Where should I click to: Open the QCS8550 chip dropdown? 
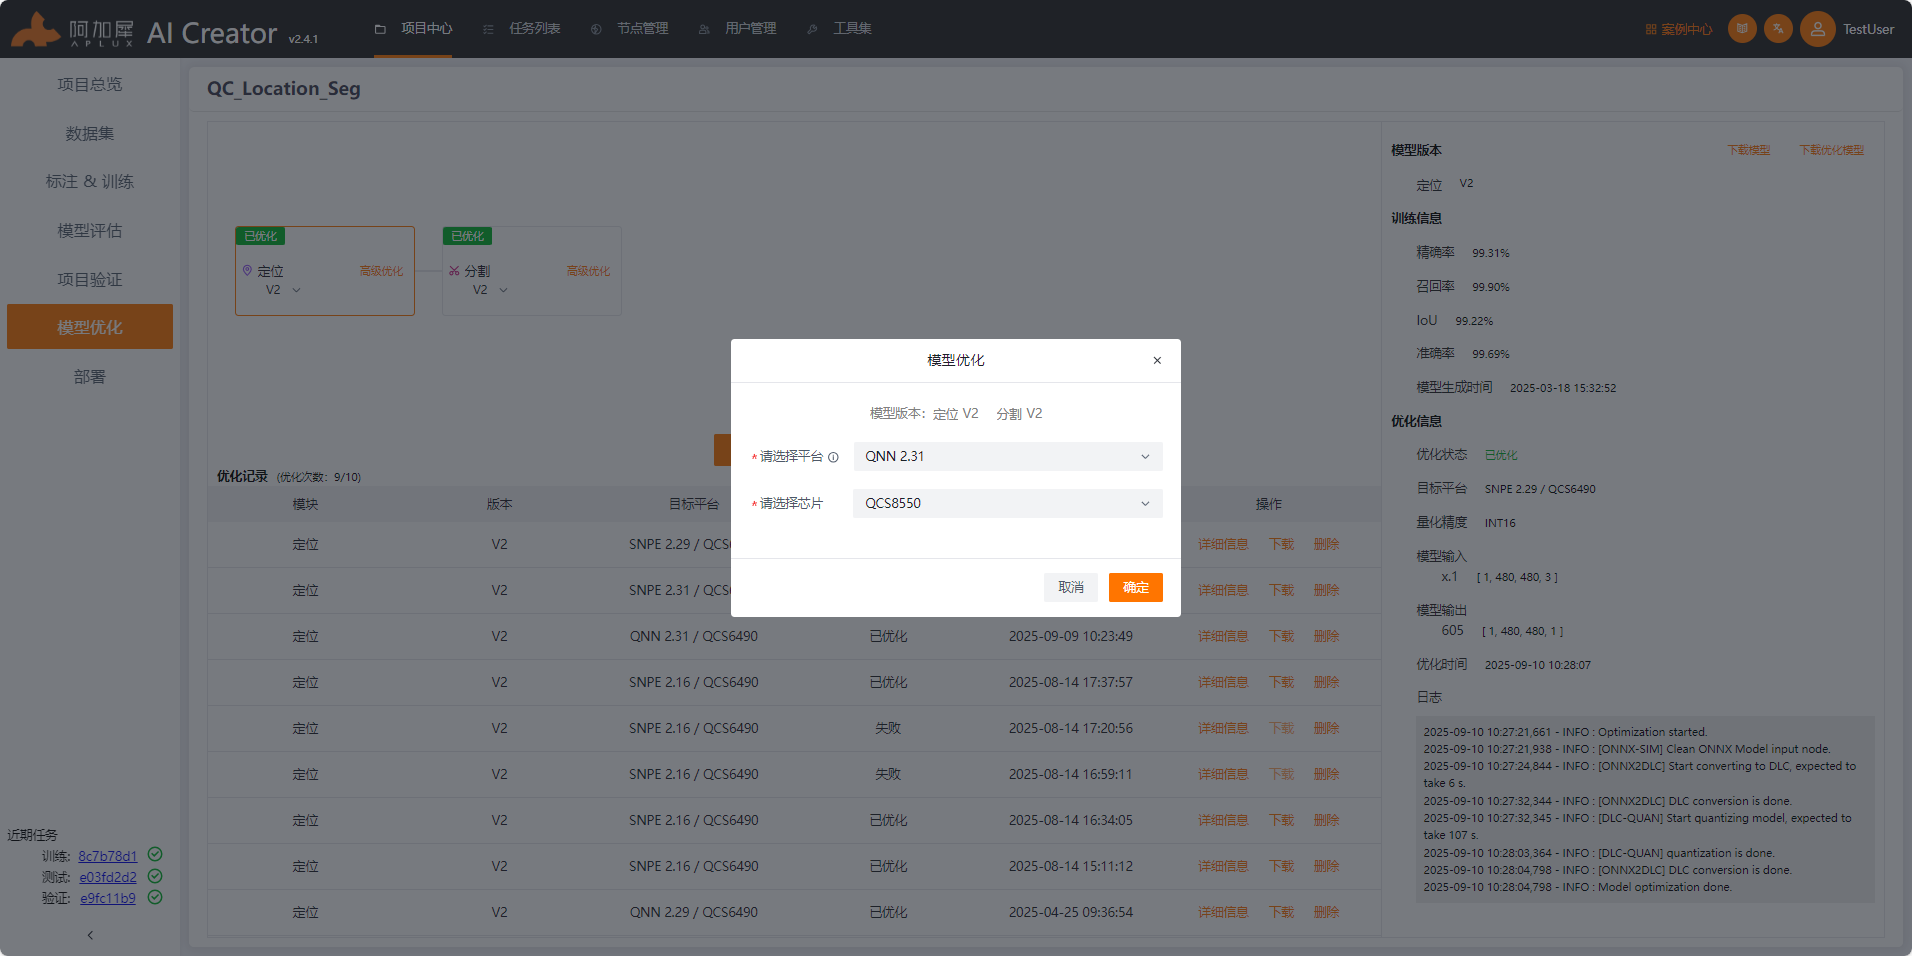click(x=1008, y=503)
